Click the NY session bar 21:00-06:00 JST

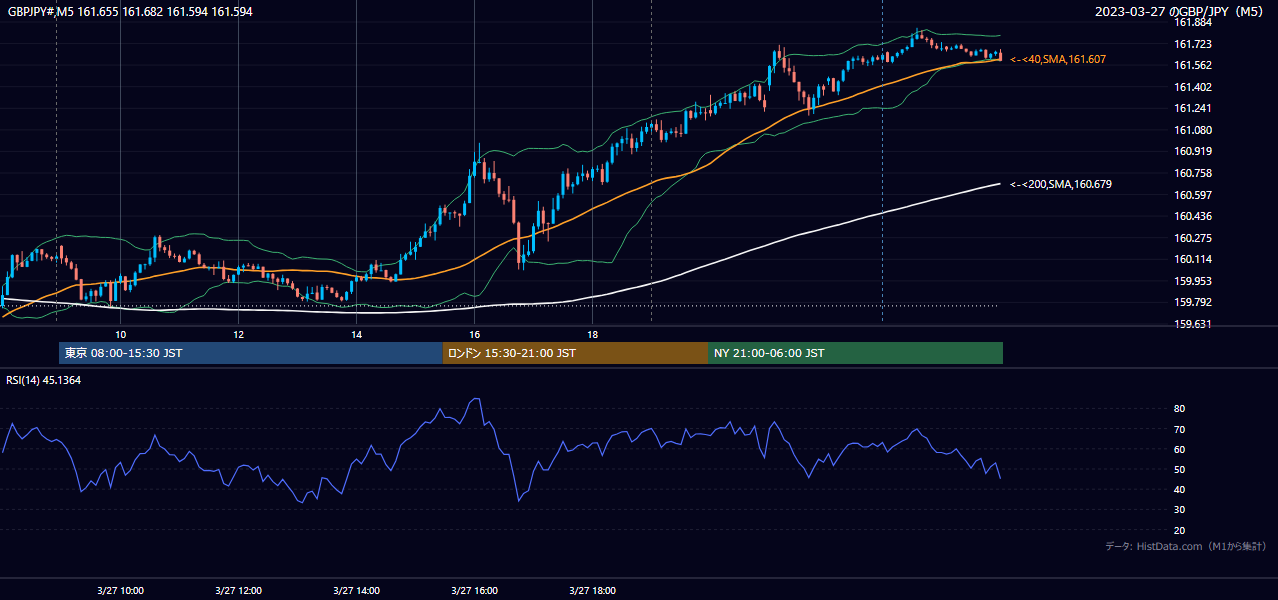click(855, 353)
